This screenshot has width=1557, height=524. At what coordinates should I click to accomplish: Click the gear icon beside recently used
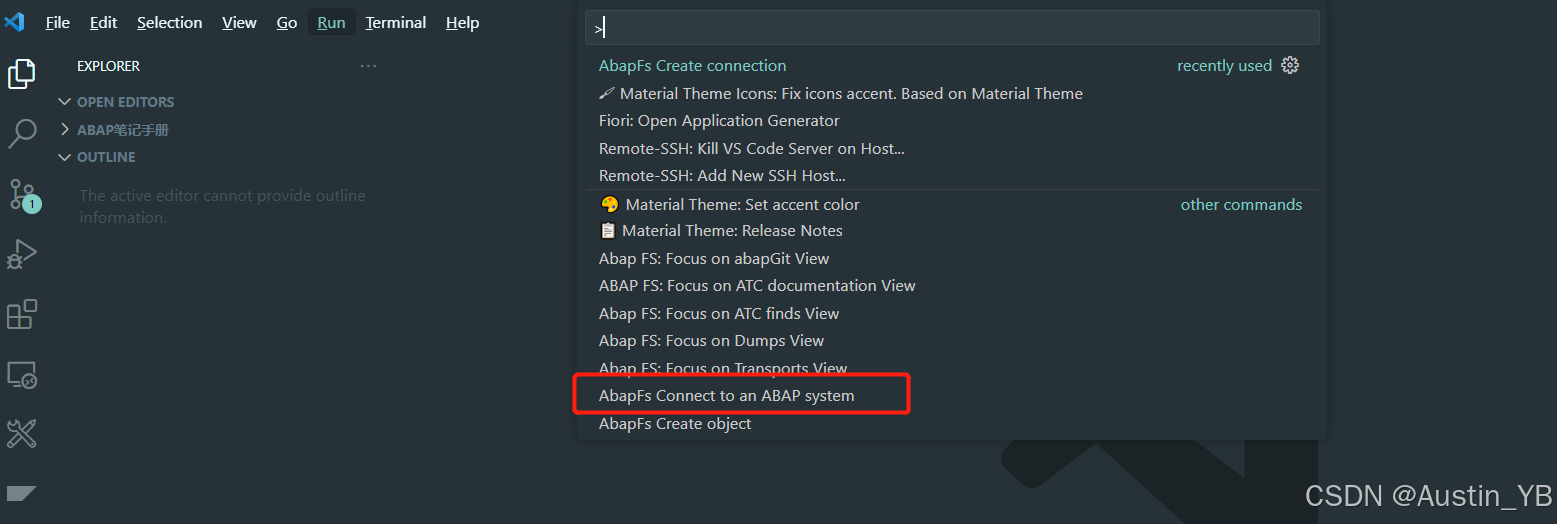pyautogui.click(x=1290, y=66)
